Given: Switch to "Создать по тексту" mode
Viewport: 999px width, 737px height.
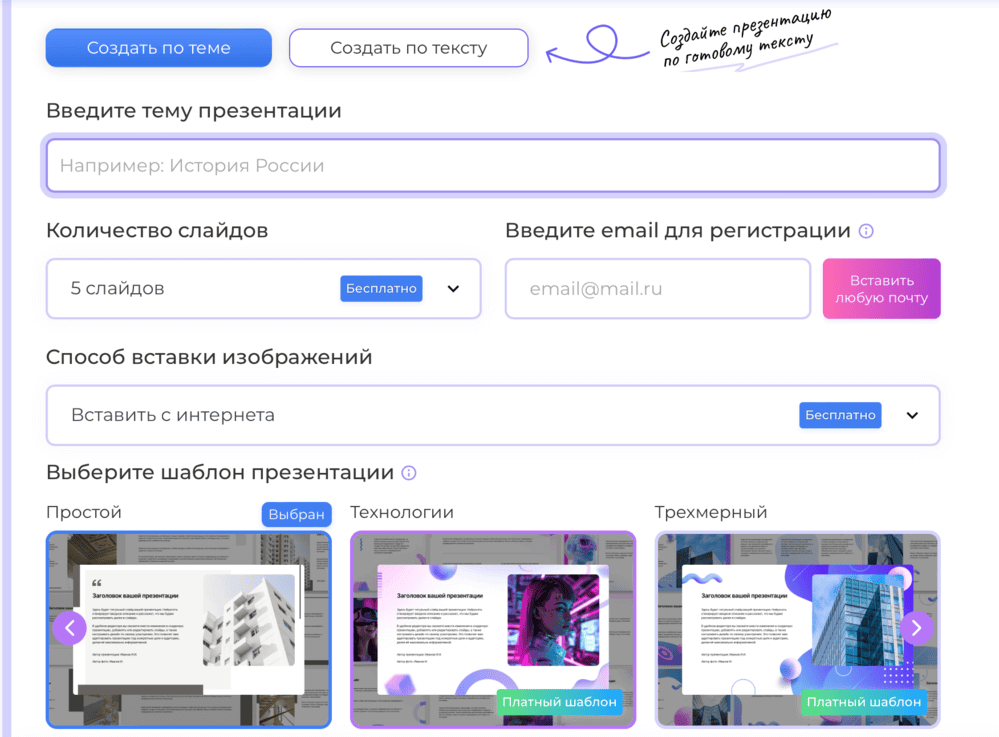Looking at the screenshot, I should point(408,48).
